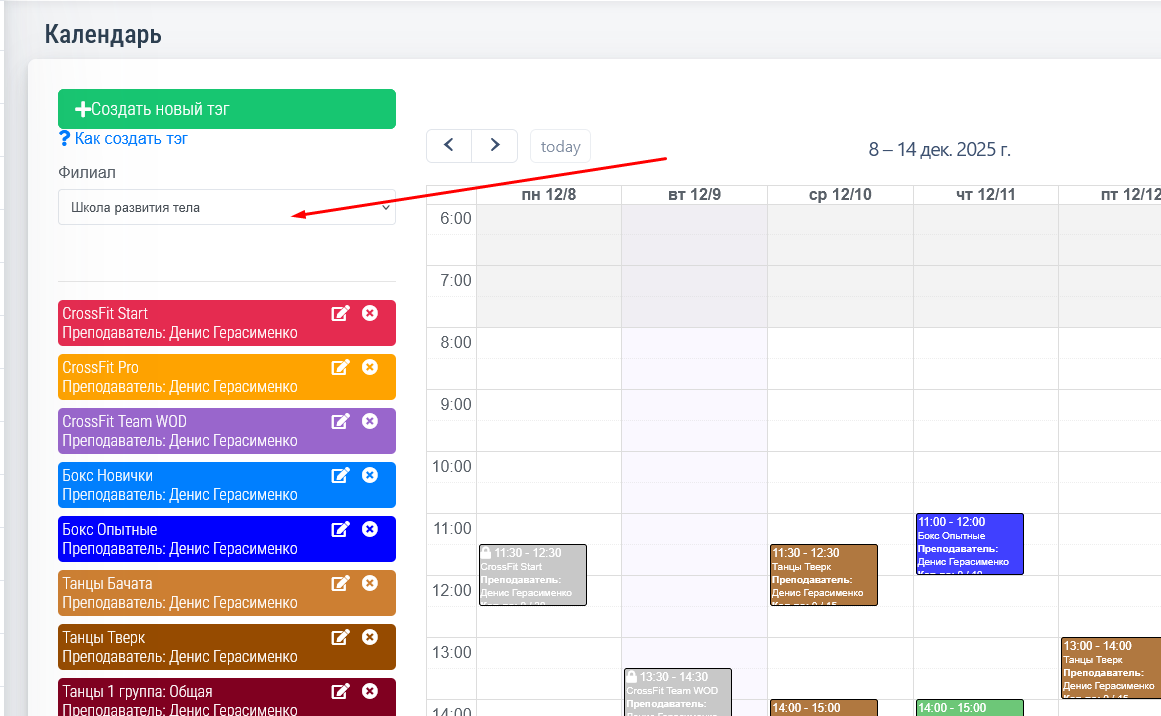Delete the Танцы 1 группа: Общая tag
This screenshot has height=716, width=1161.
click(x=370, y=692)
